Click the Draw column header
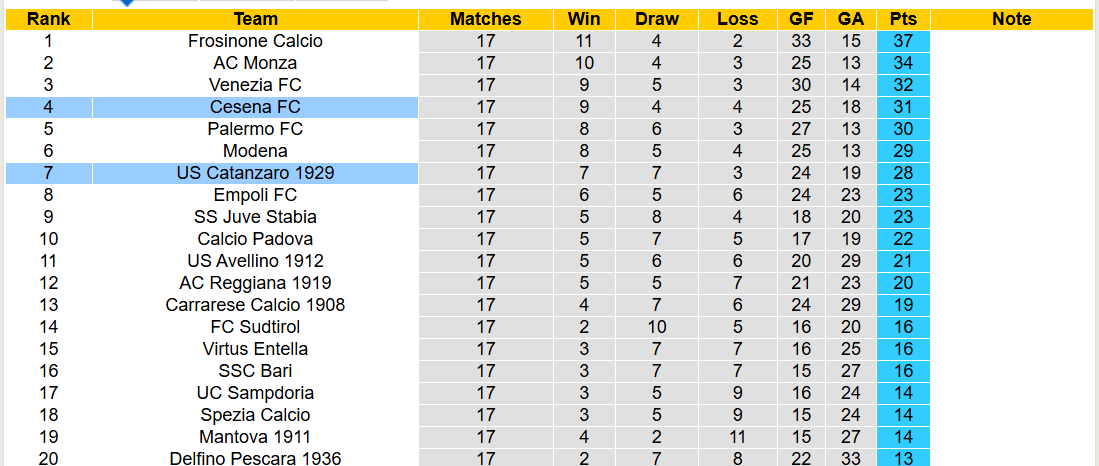The width and height of the screenshot is (1099, 466). point(656,19)
